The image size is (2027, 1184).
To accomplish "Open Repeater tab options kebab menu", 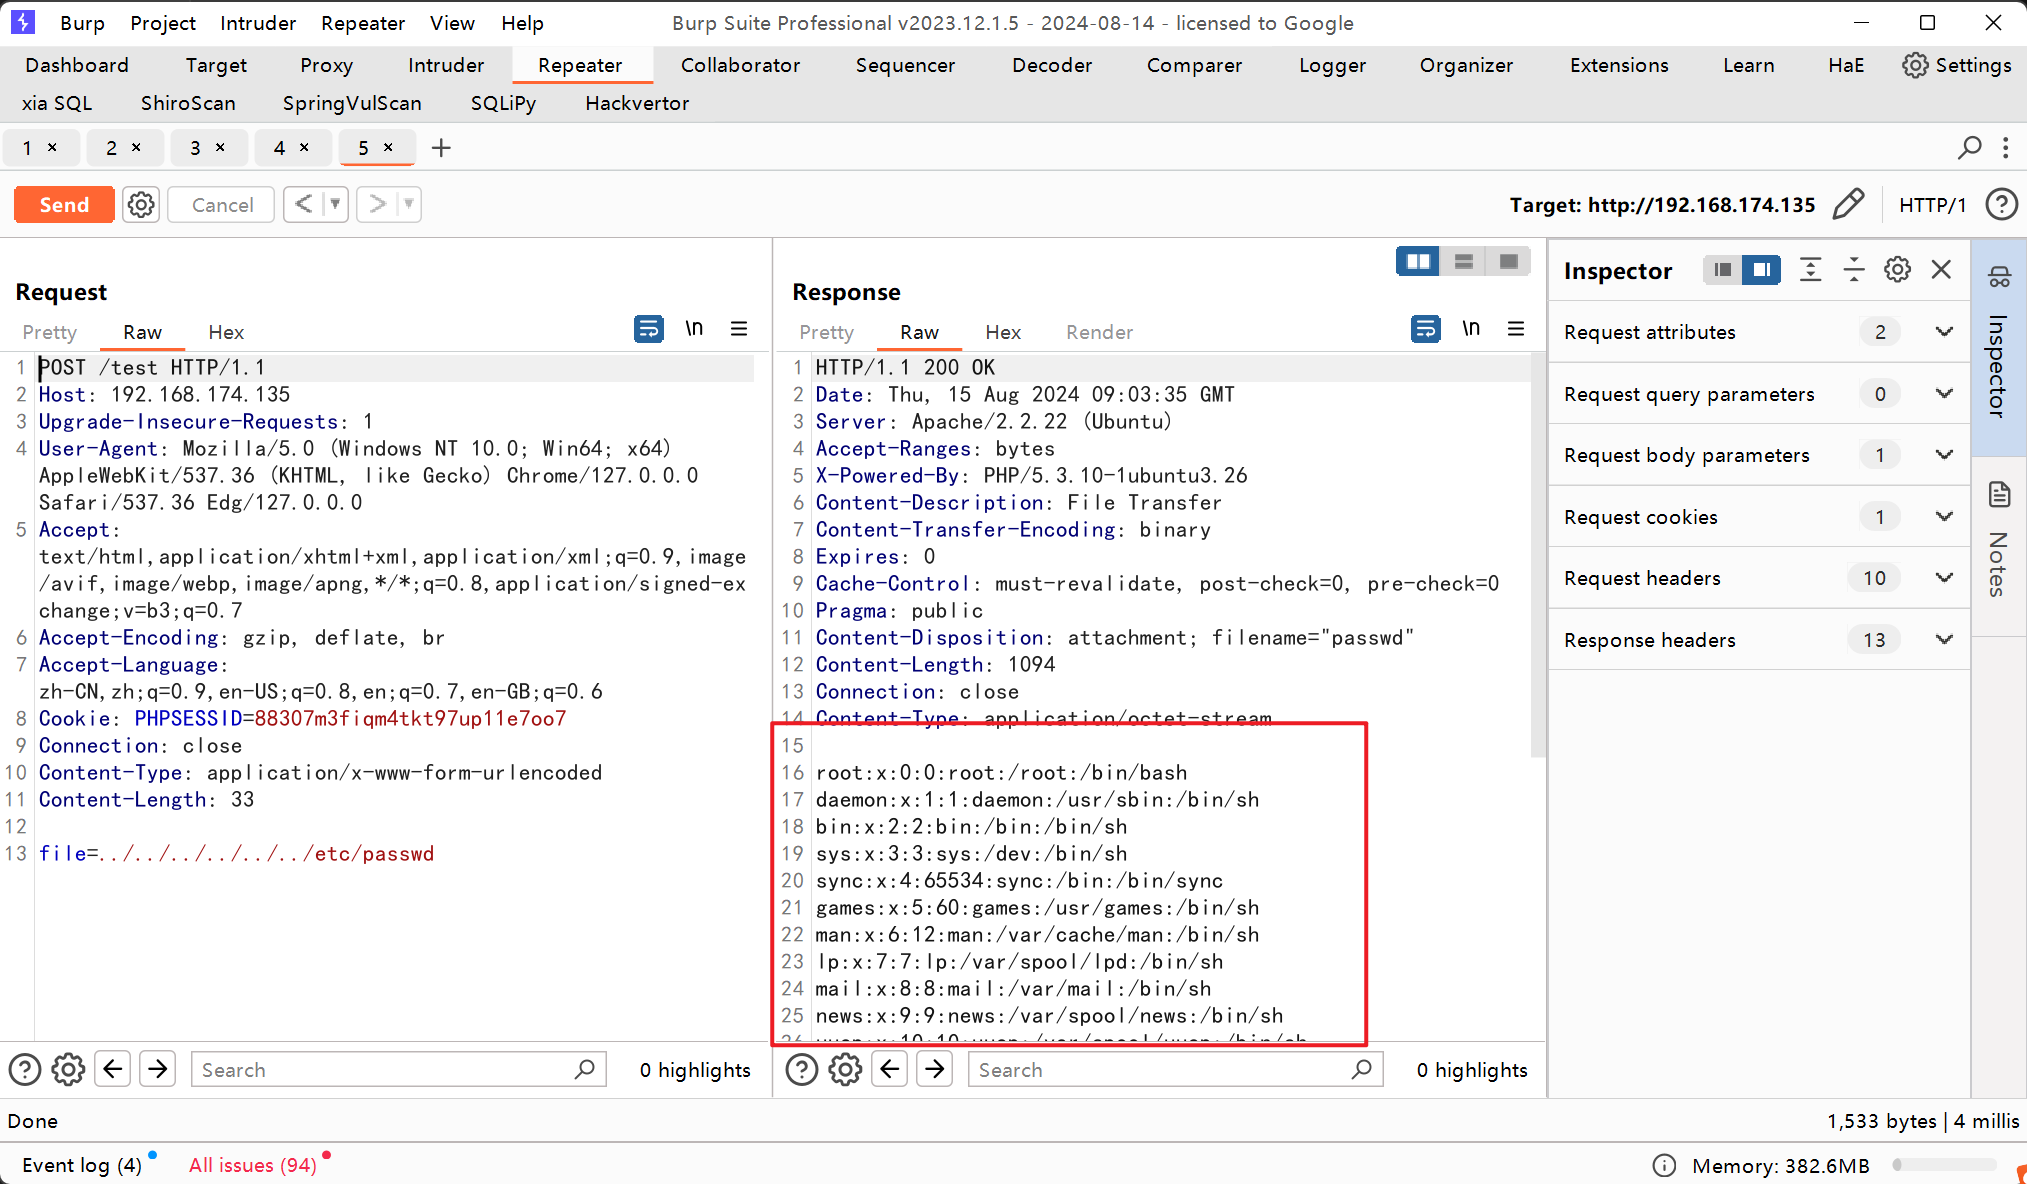I will pyautogui.click(x=2005, y=148).
